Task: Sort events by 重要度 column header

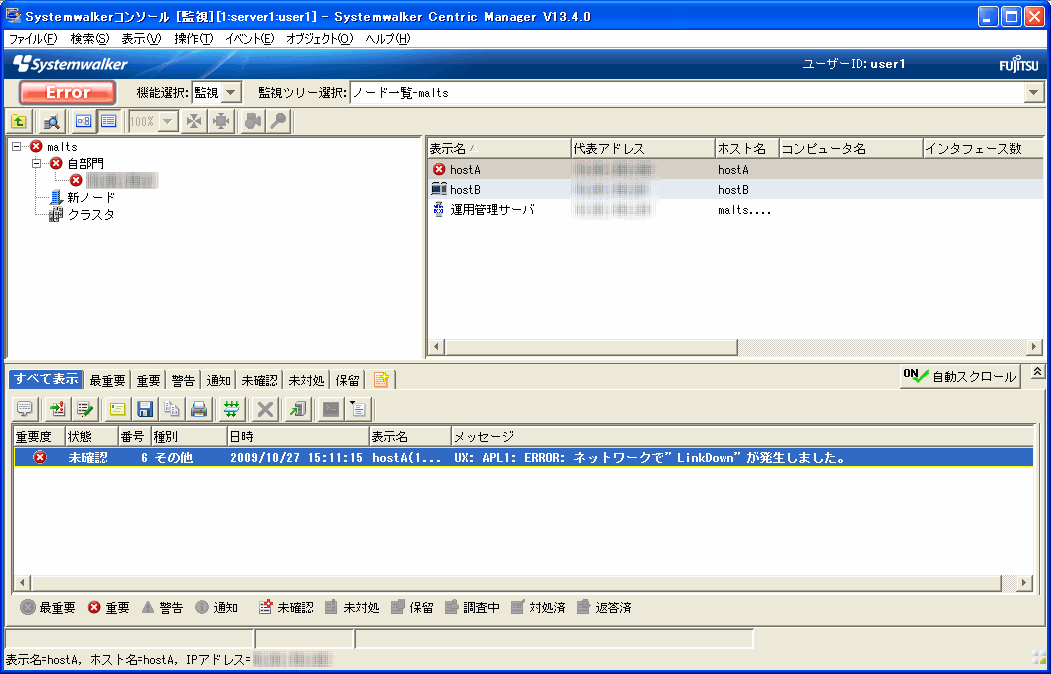Action: point(39,437)
